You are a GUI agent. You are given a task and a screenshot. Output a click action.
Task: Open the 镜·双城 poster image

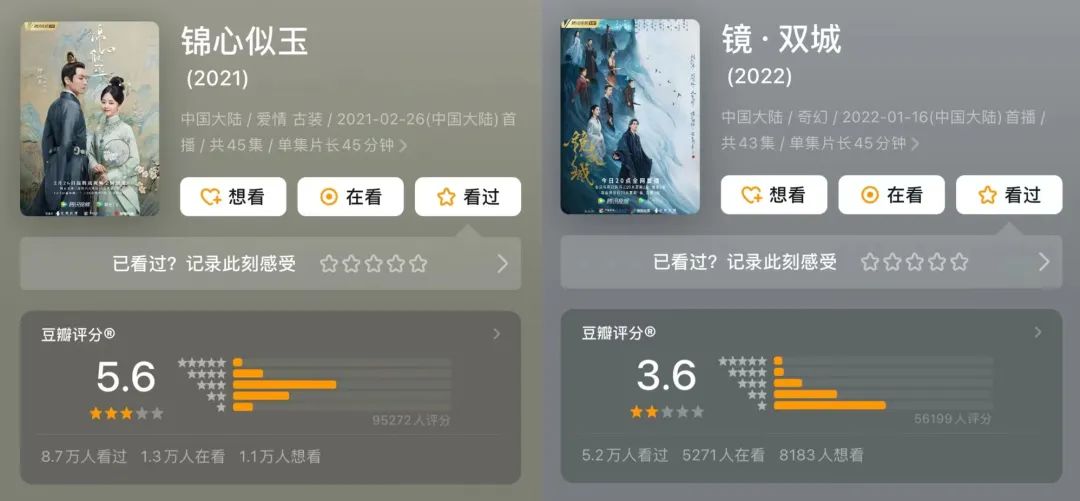tap(630, 116)
